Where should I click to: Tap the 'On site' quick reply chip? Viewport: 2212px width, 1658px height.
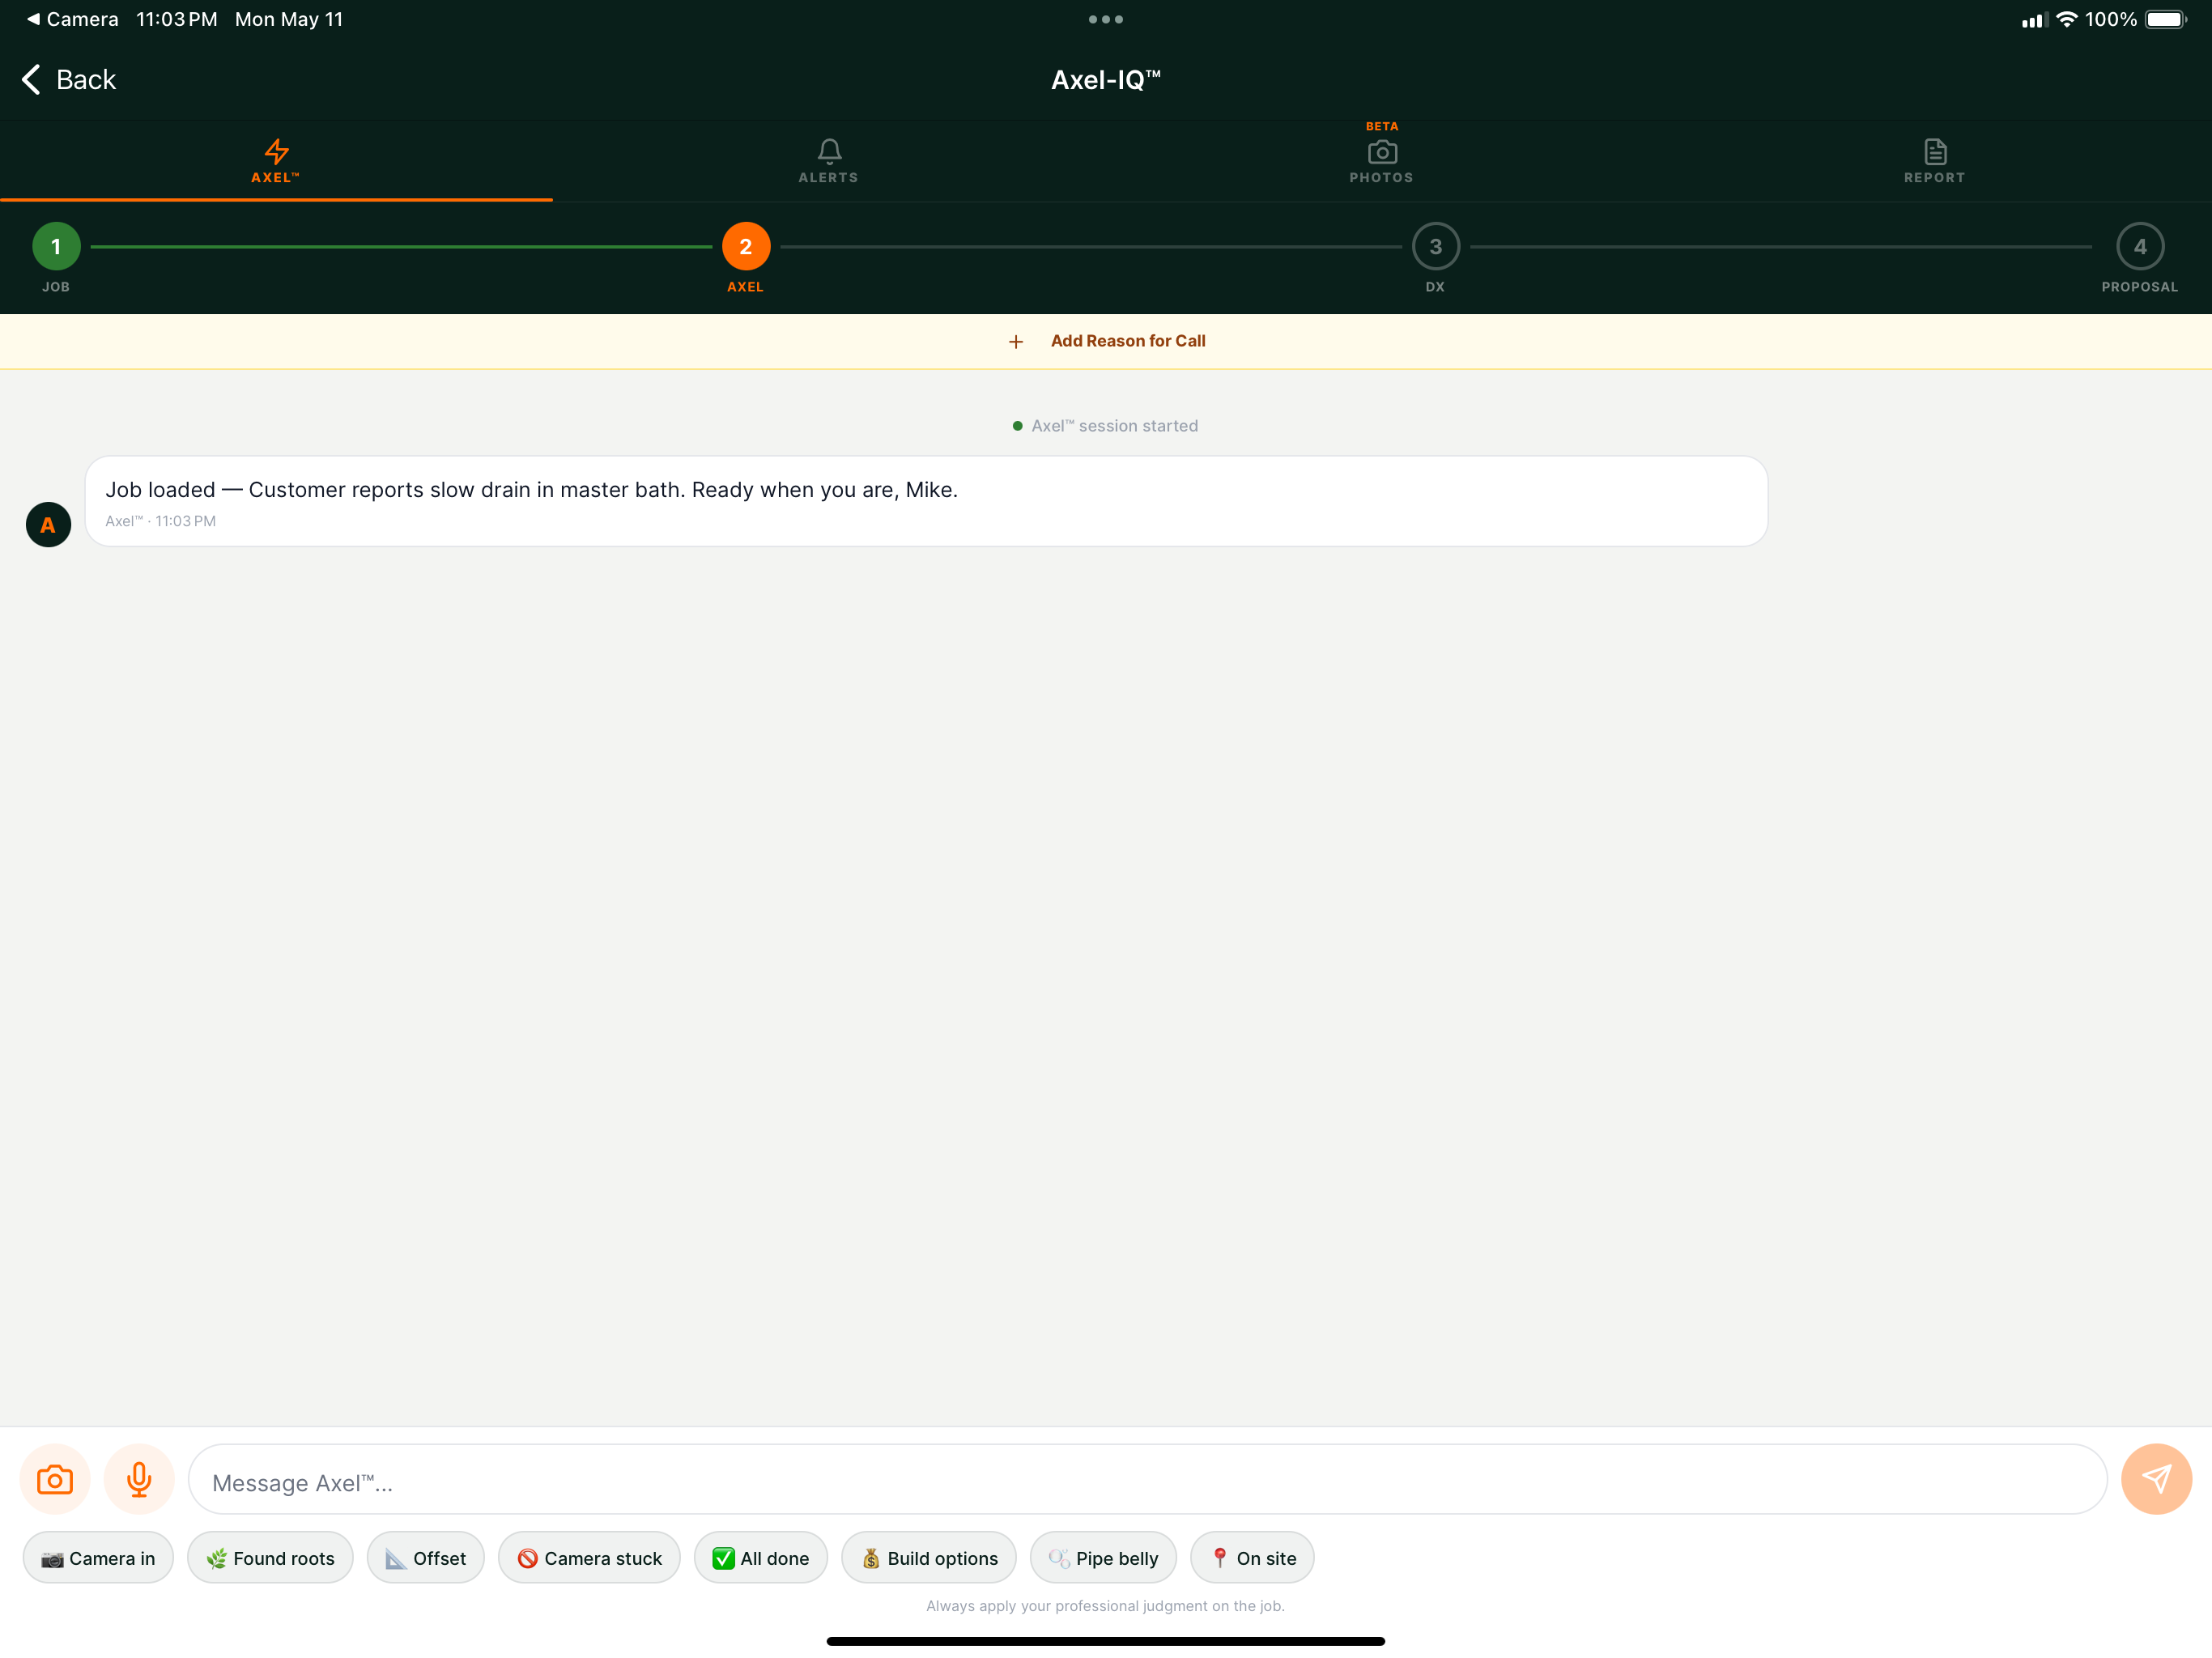(1252, 1558)
